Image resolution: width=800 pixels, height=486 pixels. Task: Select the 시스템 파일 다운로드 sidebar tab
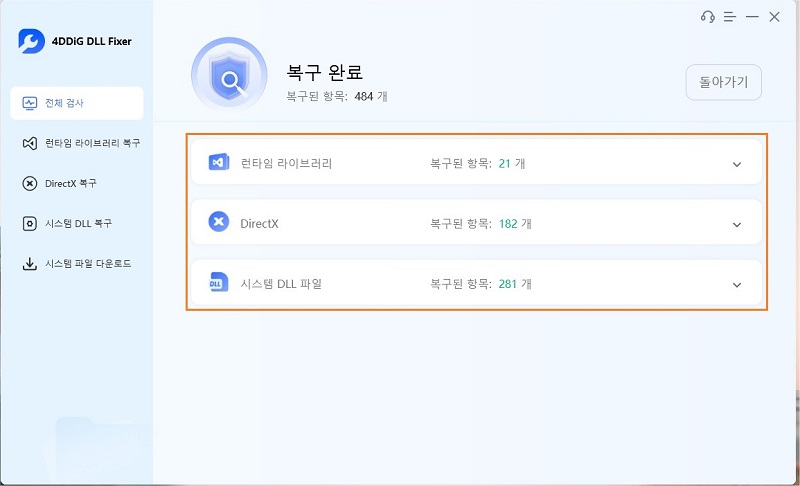pyautogui.click(x=77, y=264)
